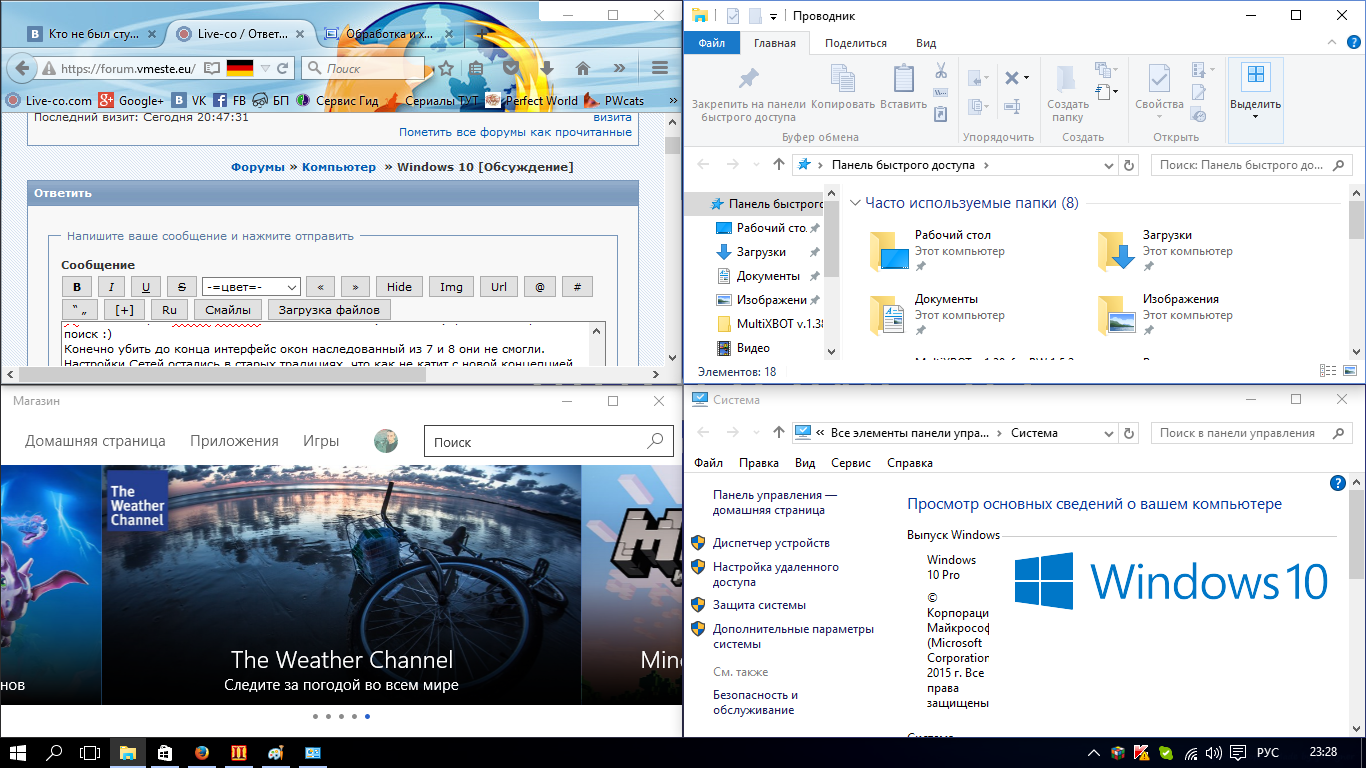Click the up-arrow button in Explorer navigation
The image size is (1366, 768).
coord(779,165)
